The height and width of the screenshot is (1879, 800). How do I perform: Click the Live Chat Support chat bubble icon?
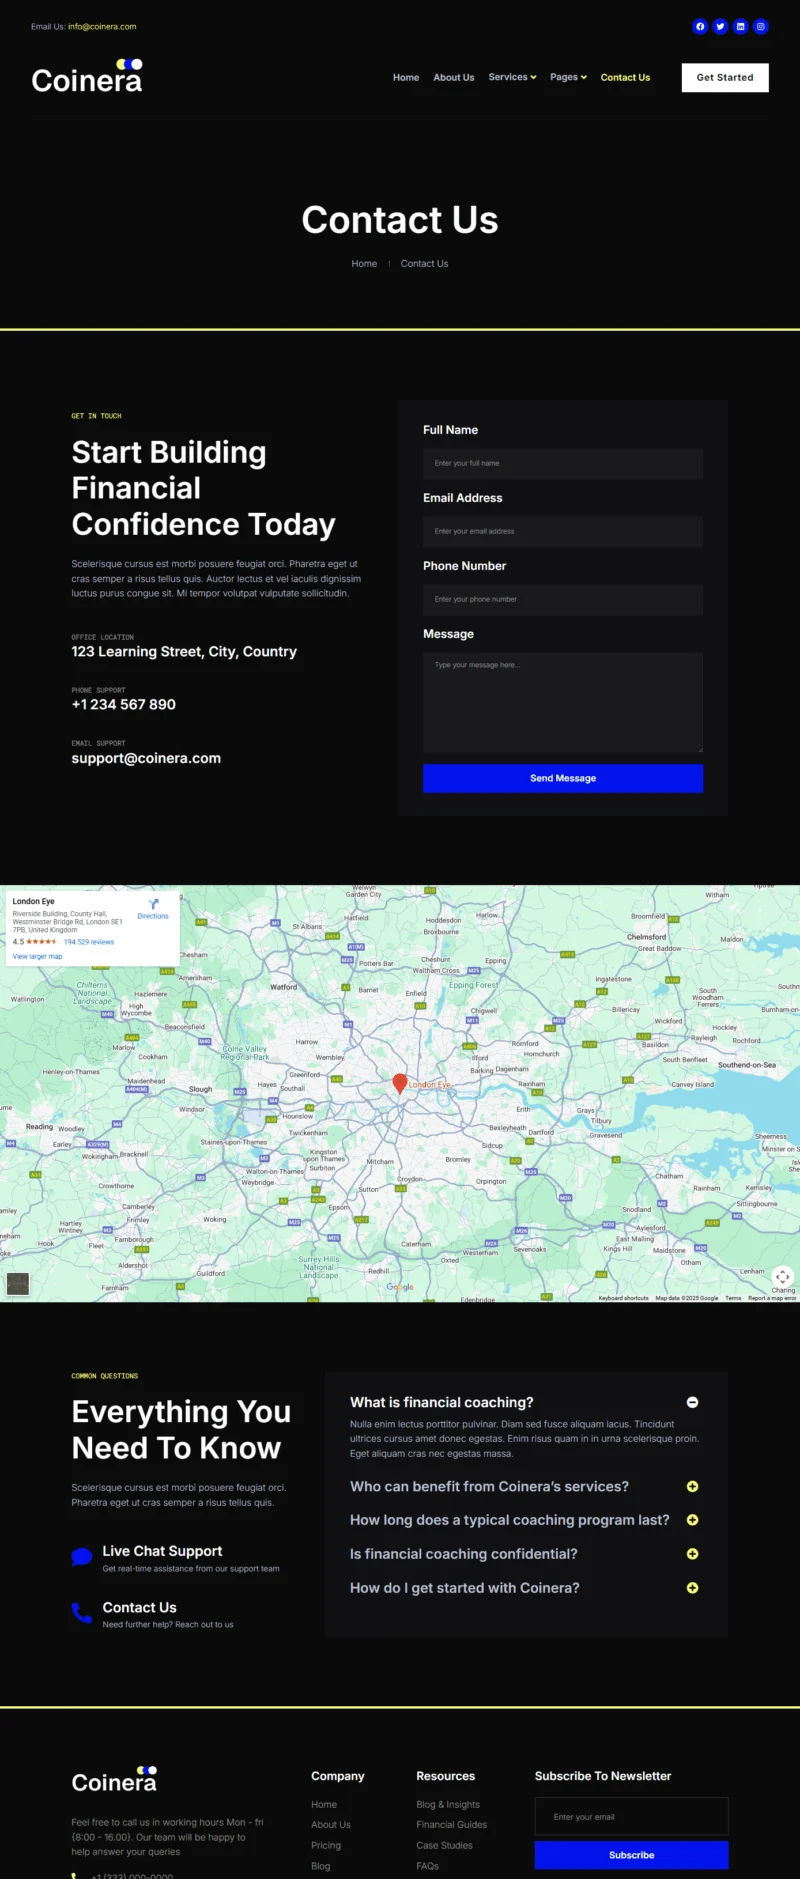click(x=82, y=1557)
